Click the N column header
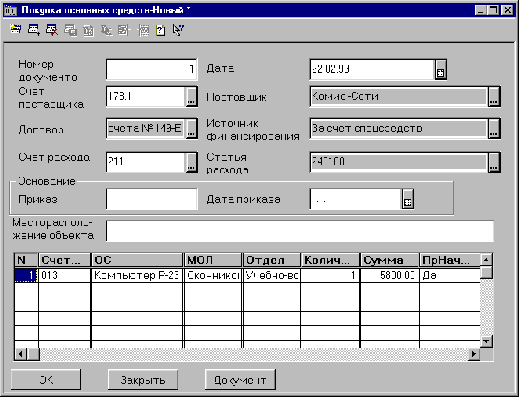 [26, 260]
